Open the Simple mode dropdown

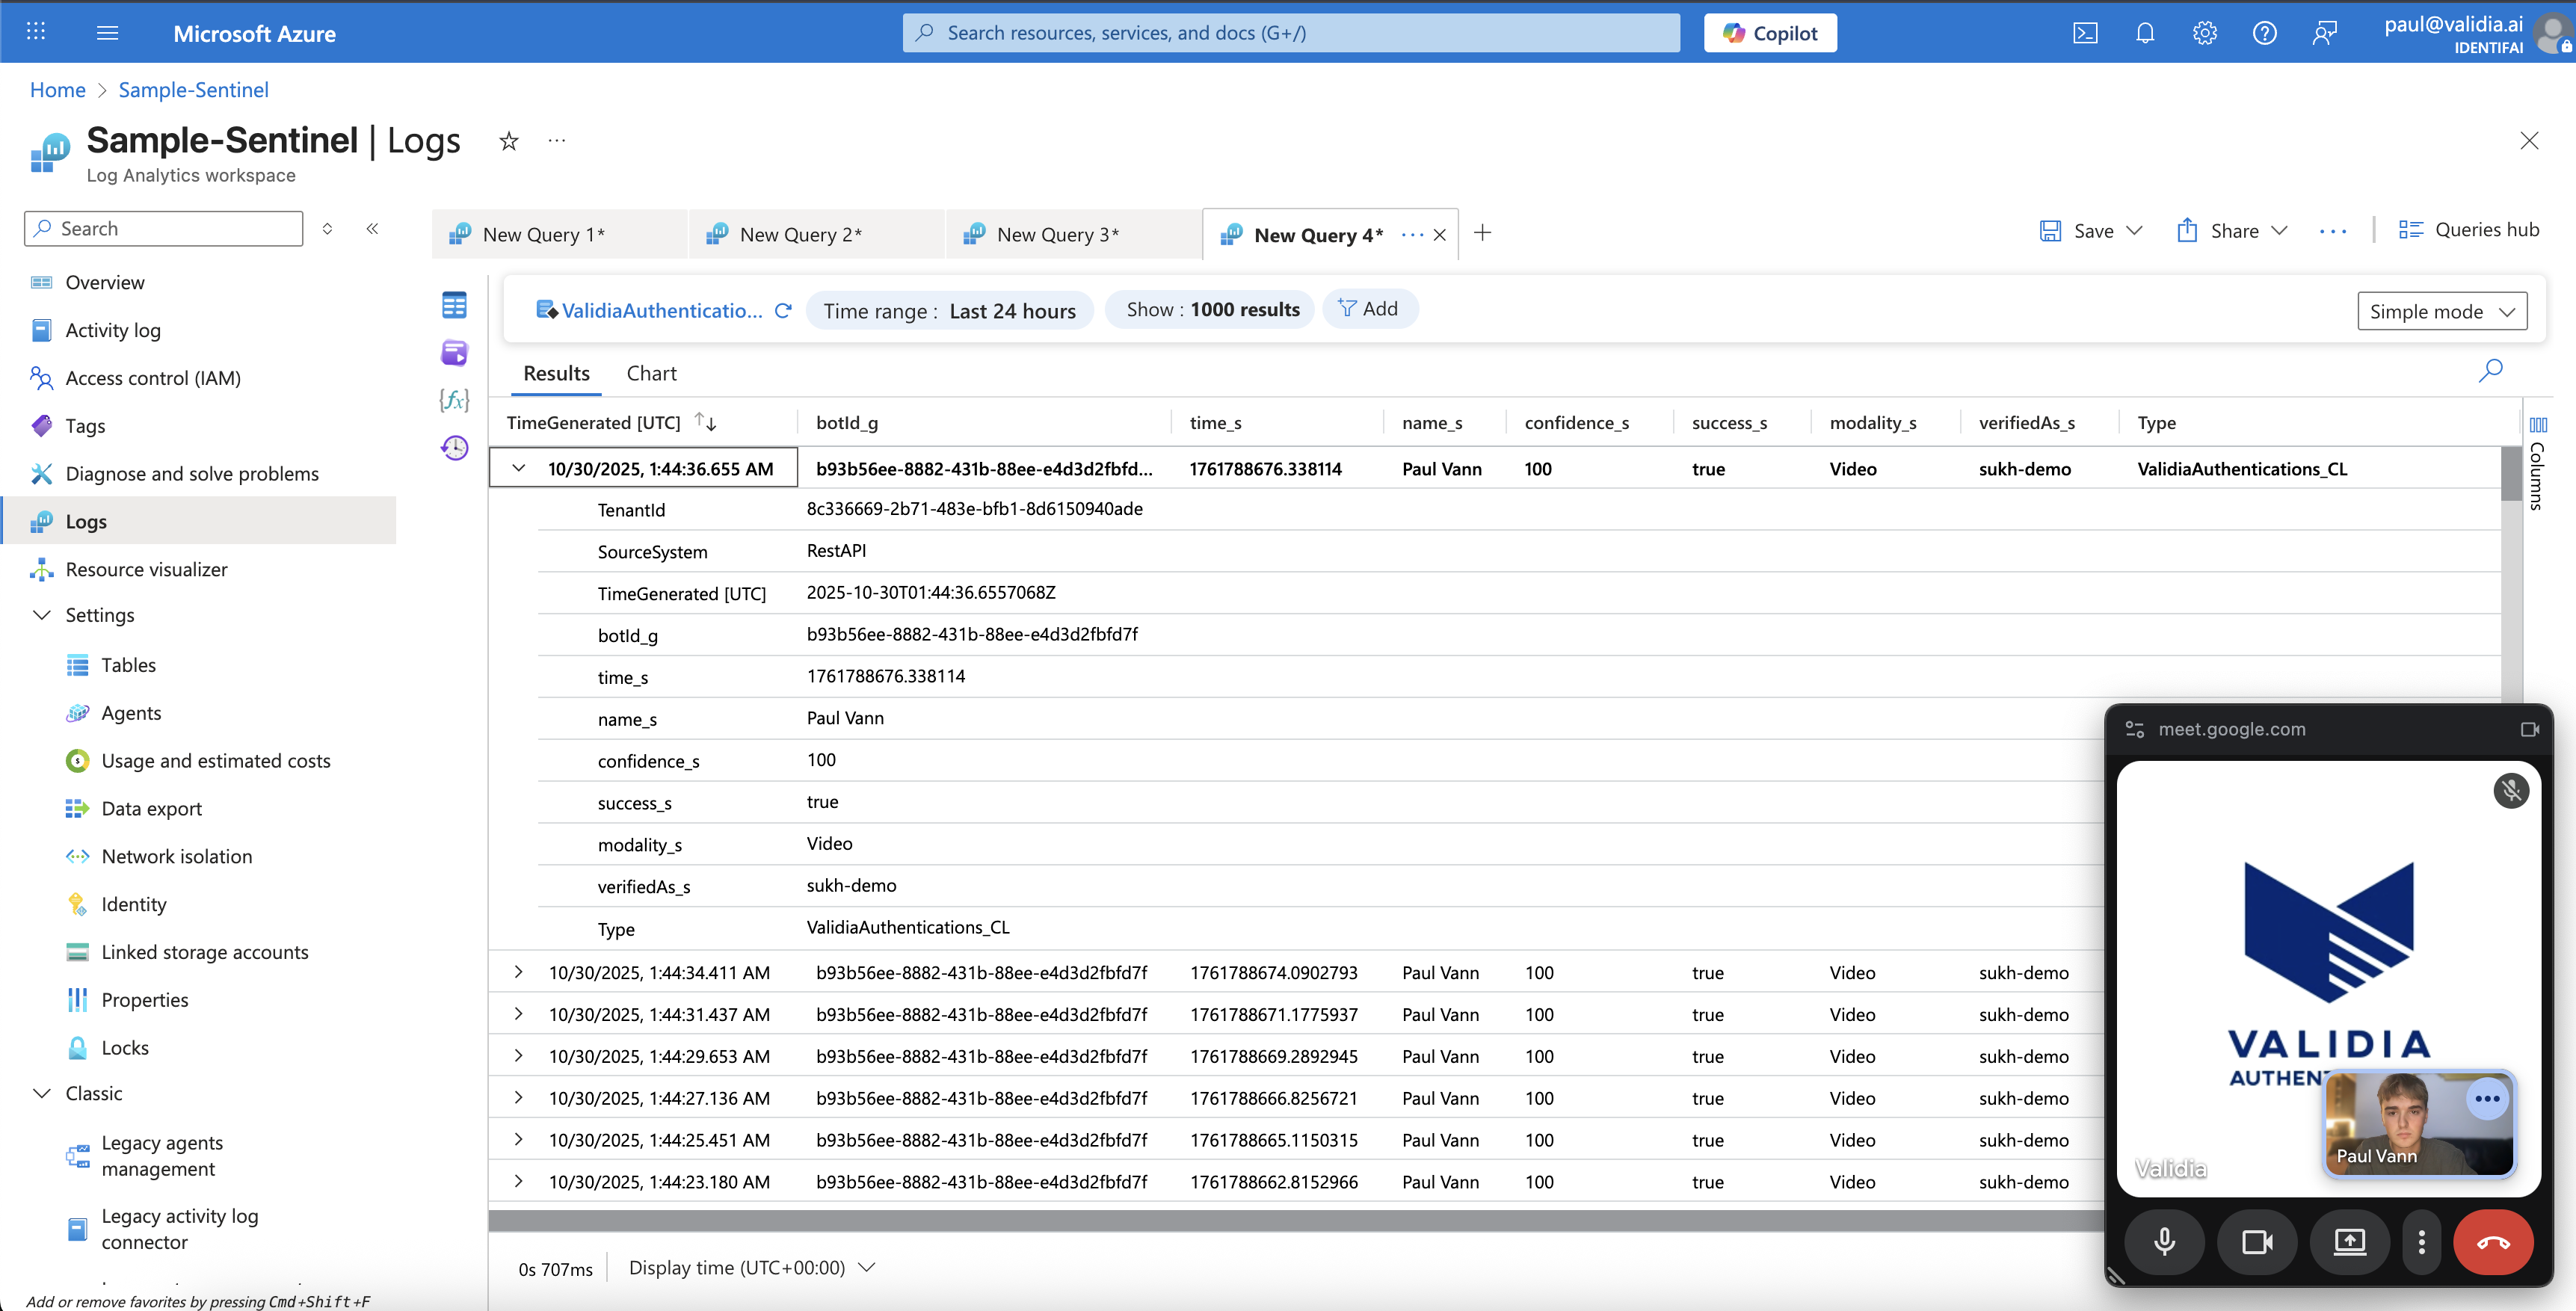click(x=2441, y=311)
